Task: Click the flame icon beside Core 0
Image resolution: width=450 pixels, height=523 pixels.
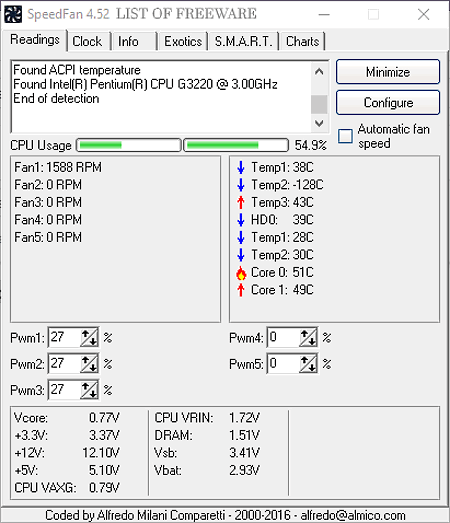Action: (241, 273)
